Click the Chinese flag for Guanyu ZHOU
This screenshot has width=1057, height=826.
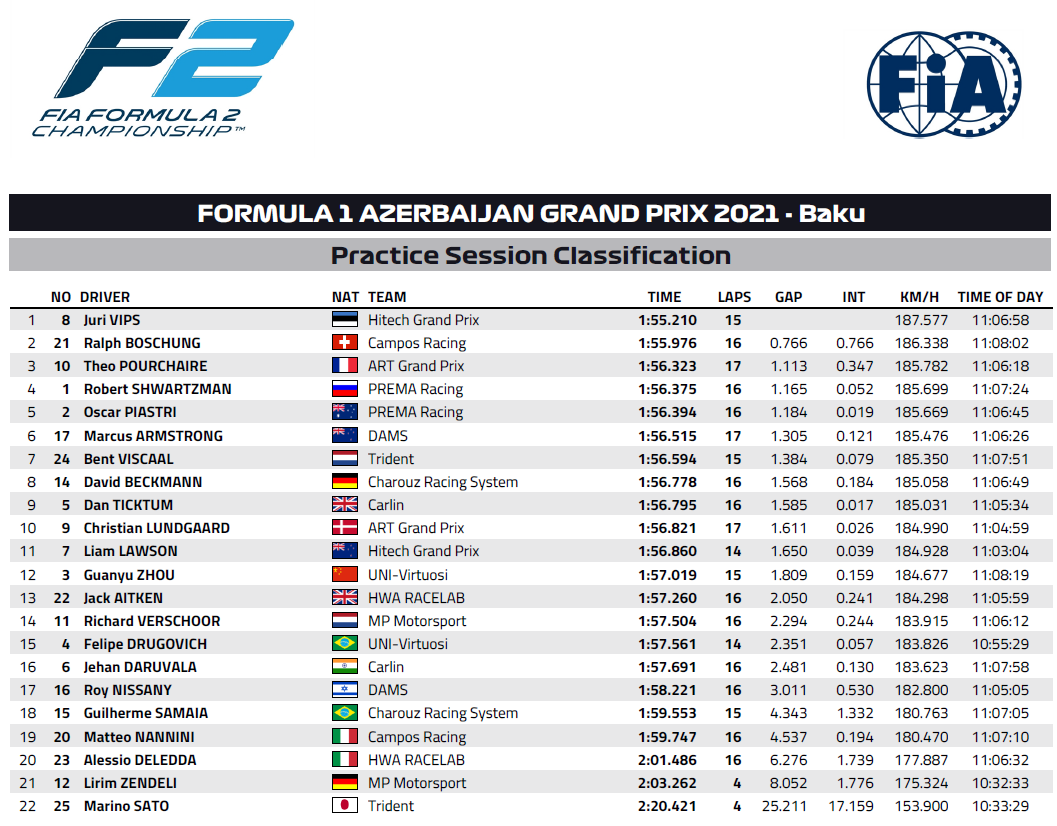tap(344, 574)
